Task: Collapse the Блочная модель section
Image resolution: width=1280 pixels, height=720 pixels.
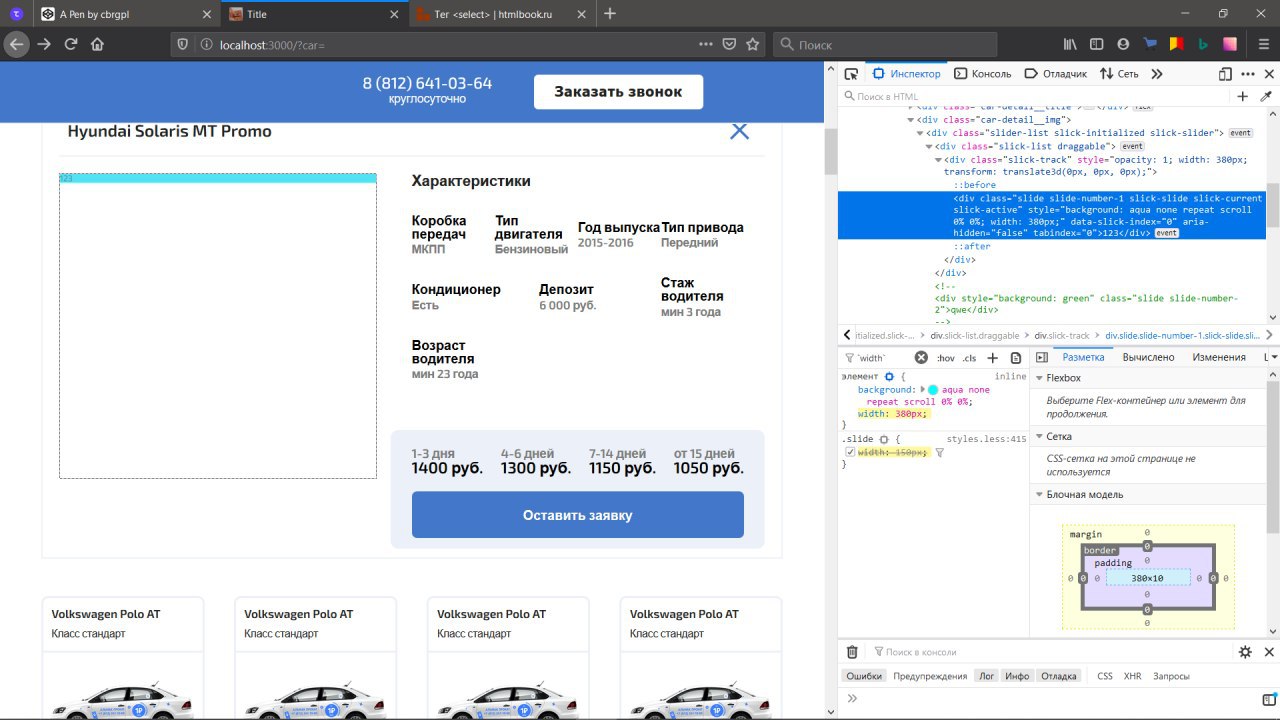Action: pos(1039,494)
